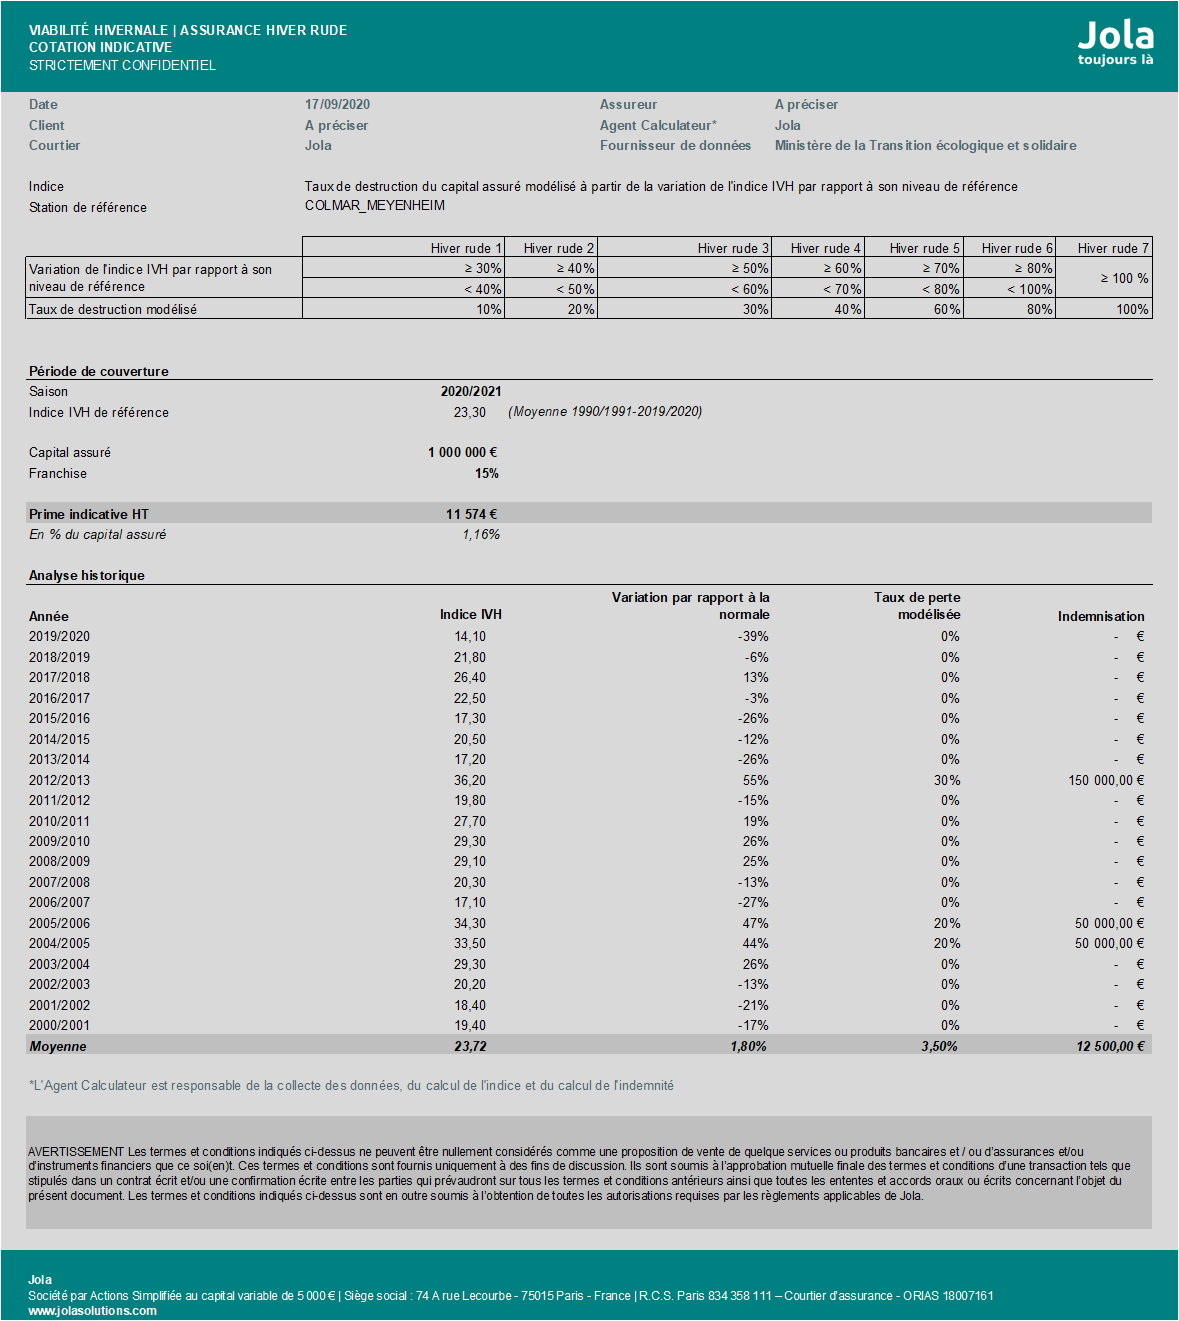The height and width of the screenshot is (1321, 1179).
Task: Select the '(Moyenne 1990/1991-2019/2020)' note
Action: 605,411
